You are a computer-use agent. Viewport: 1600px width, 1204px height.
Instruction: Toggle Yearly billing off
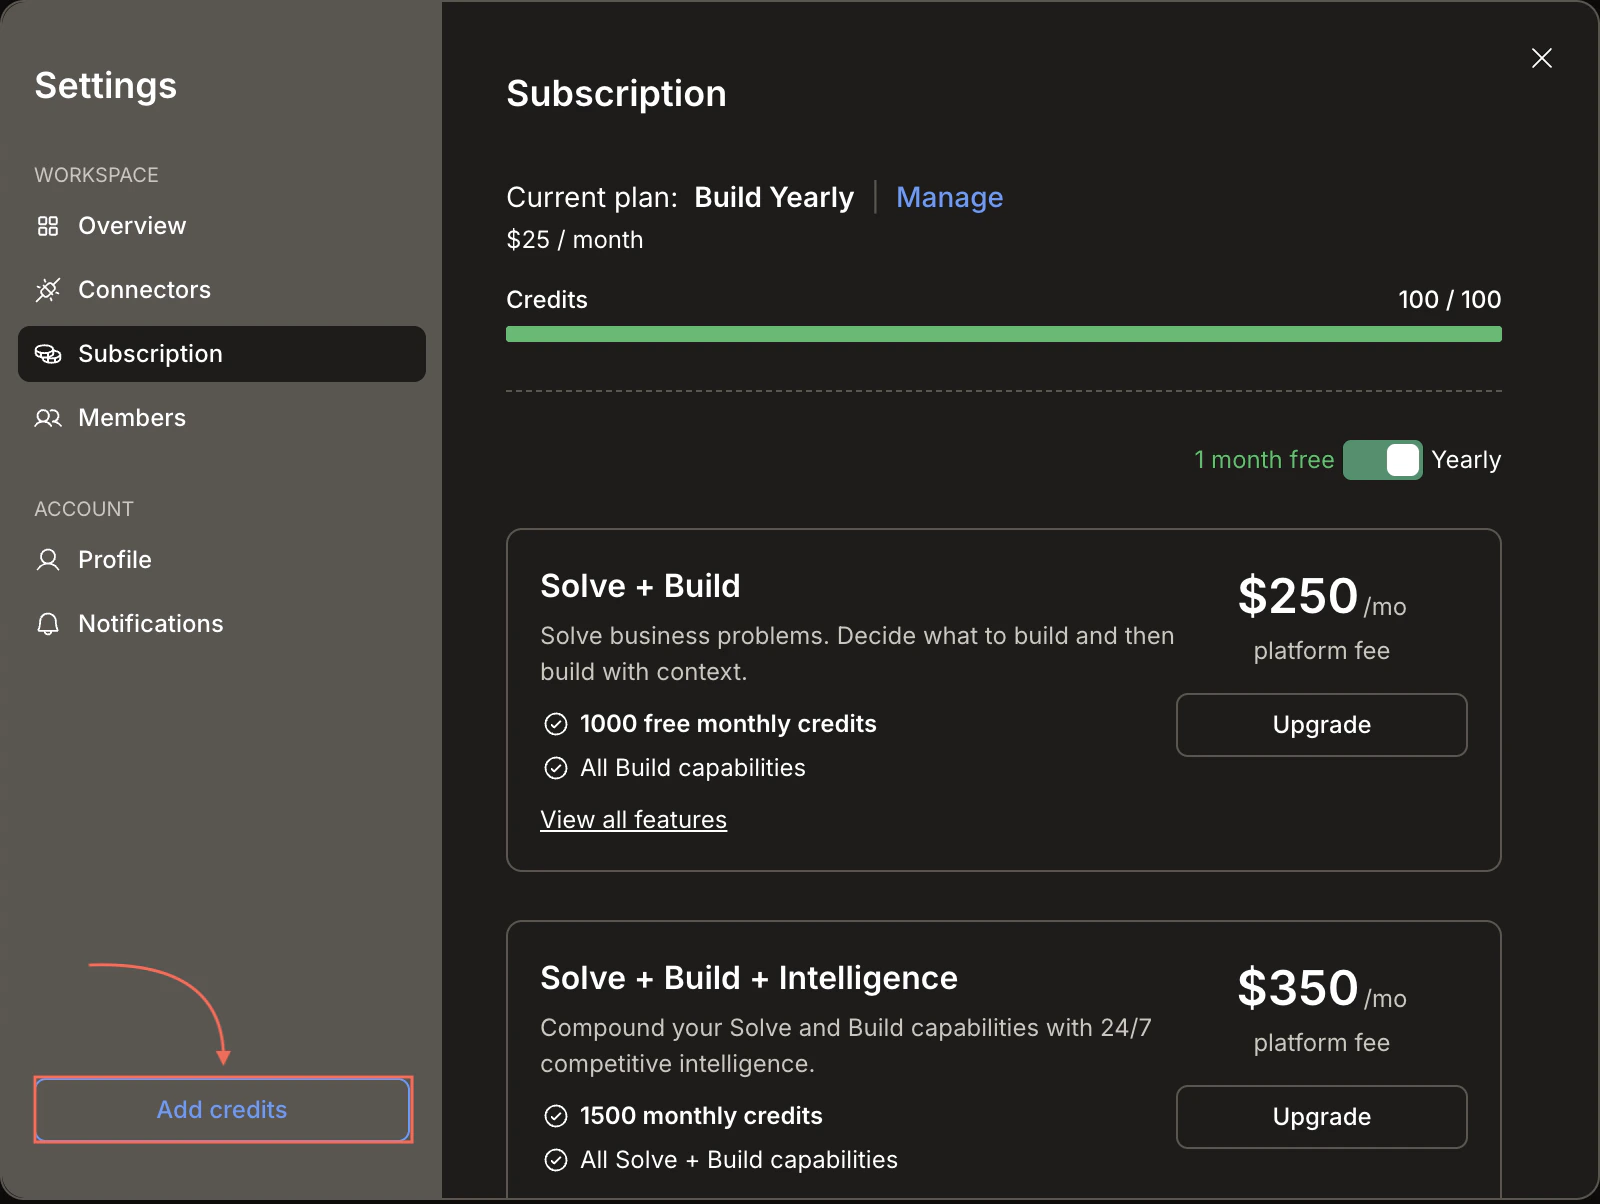(1383, 460)
